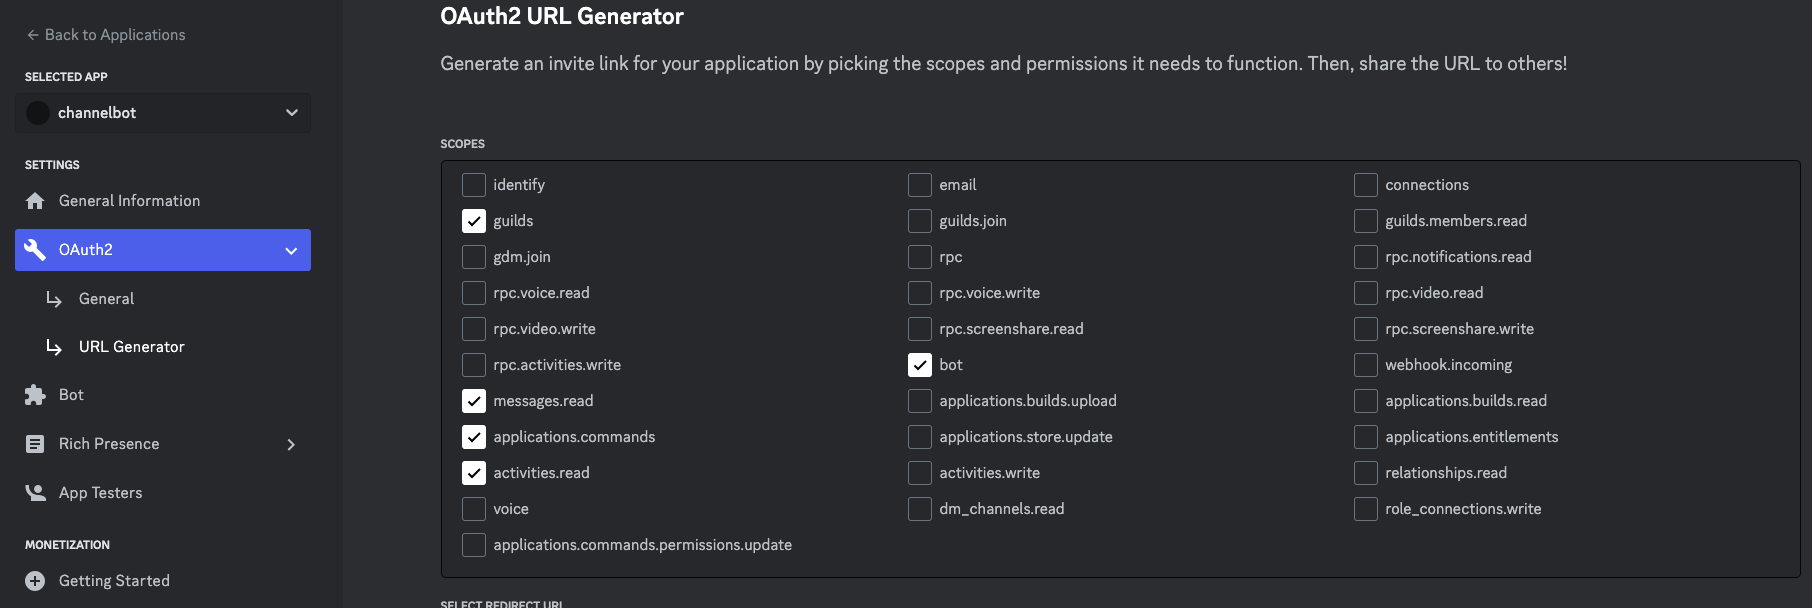Uncheck the bot scope
This screenshot has height=608, width=1812.
click(920, 365)
